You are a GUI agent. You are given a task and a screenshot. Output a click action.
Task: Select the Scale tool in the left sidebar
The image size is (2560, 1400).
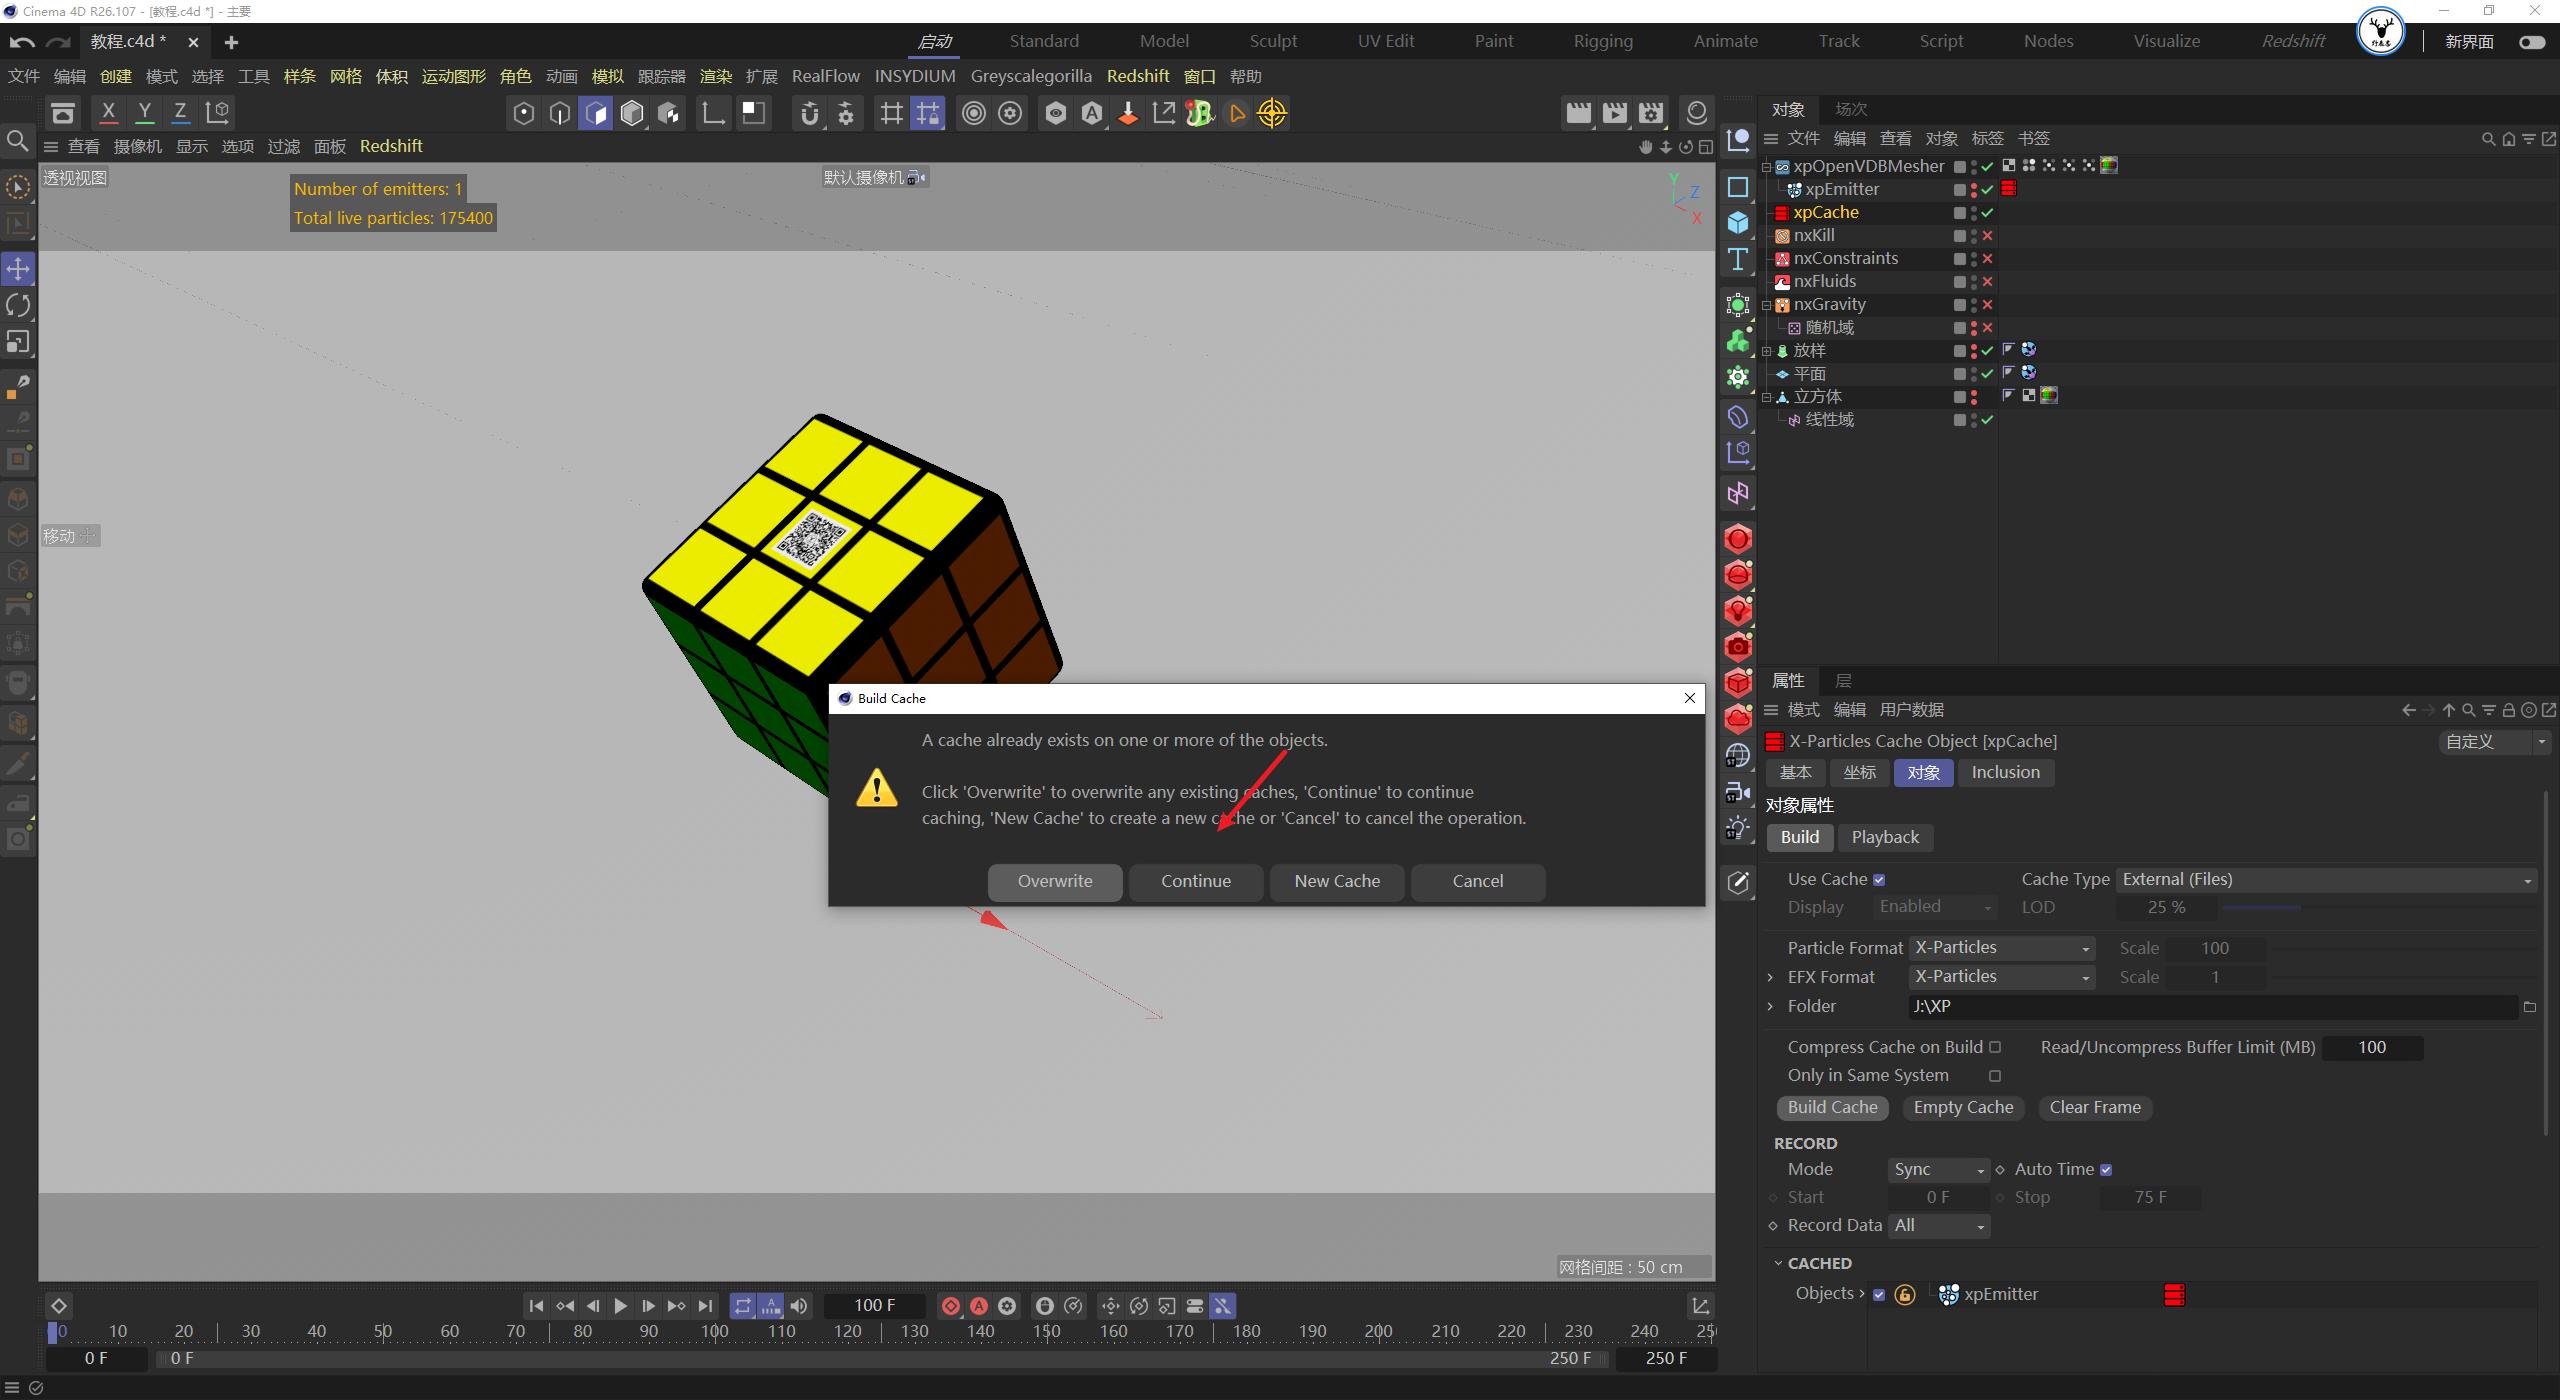click(18, 341)
